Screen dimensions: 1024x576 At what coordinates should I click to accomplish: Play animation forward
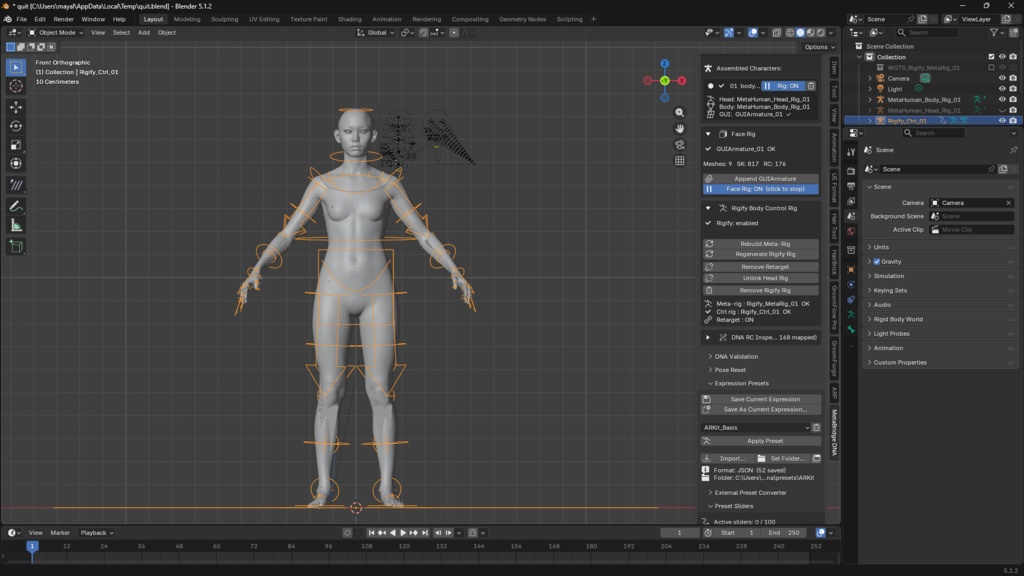[403, 533]
